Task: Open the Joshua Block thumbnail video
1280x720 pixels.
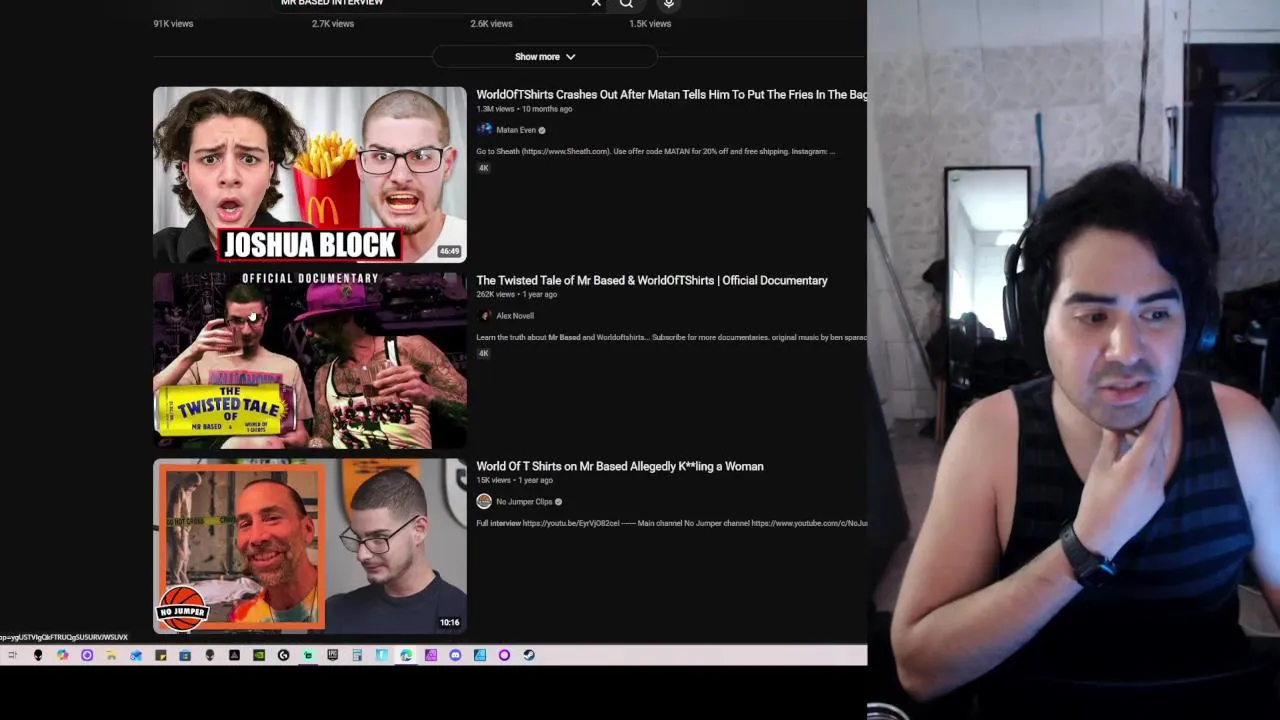Action: pyautogui.click(x=310, y=175)
